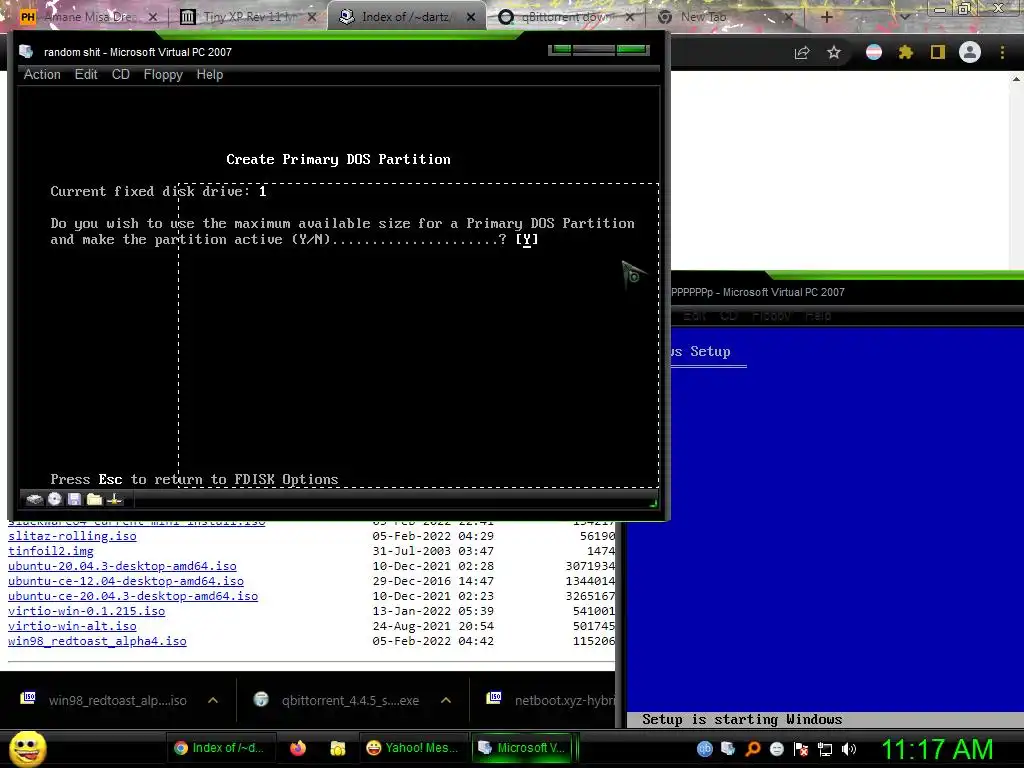Open the Action menu in Virtual PC
Screen dimensions: 1024x768
point(42,74)
